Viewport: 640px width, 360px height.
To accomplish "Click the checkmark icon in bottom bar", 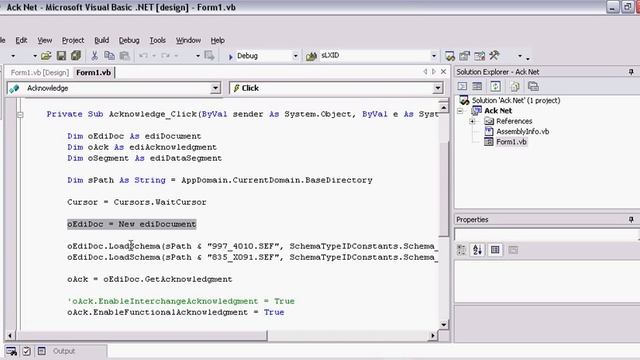I will point(27,351).
